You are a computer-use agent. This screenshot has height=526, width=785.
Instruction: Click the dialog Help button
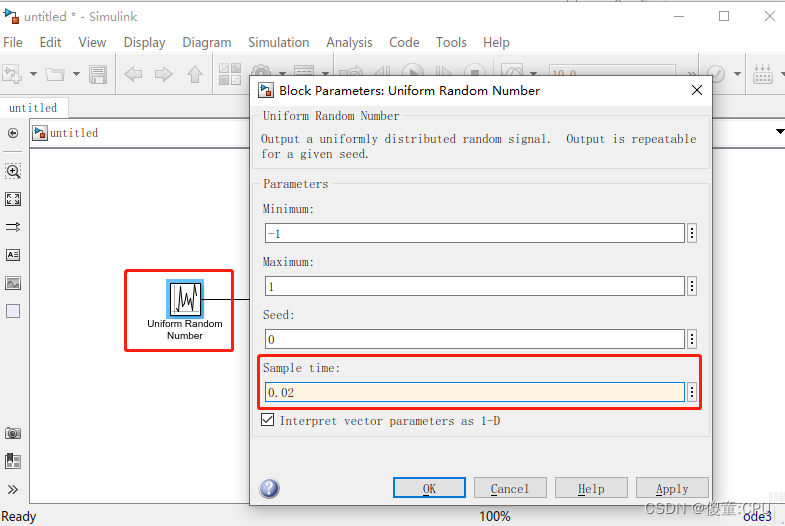591,488
